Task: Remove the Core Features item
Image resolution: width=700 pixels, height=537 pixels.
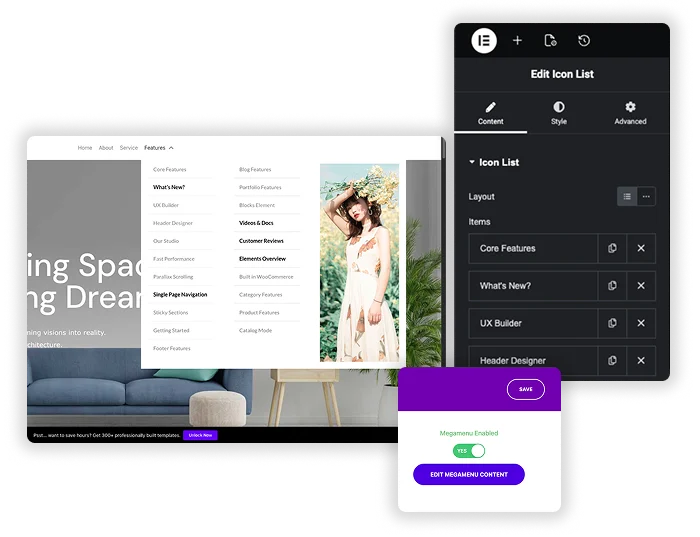Action: (x=641, y=248)
